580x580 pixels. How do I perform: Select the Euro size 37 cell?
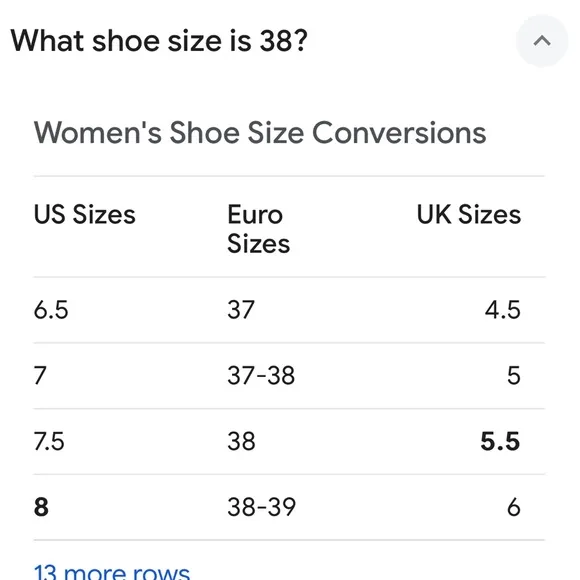(x=241, y=310)
